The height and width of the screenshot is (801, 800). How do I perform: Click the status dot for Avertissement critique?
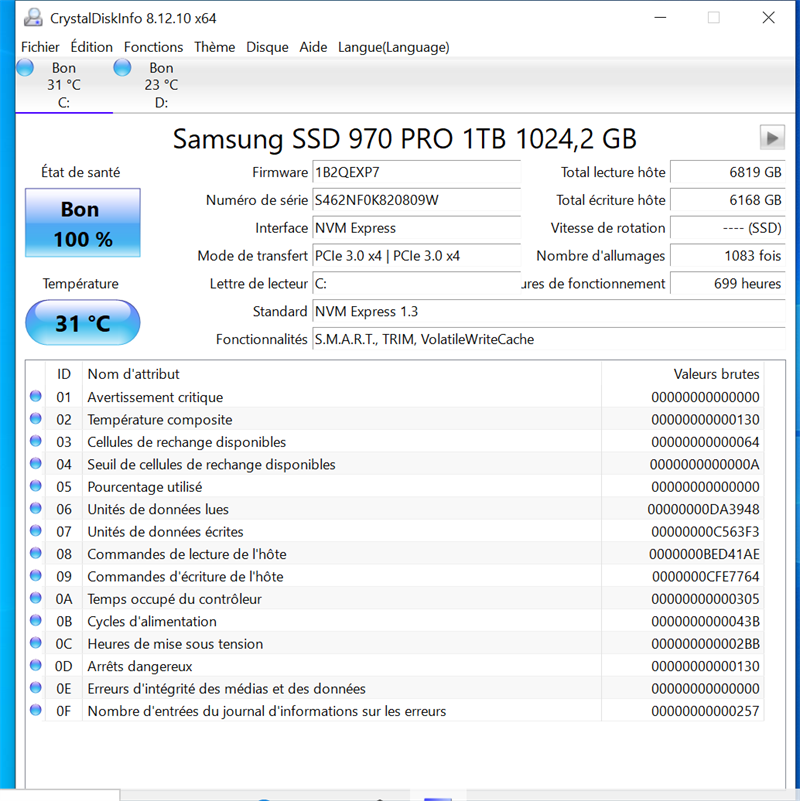36,396
